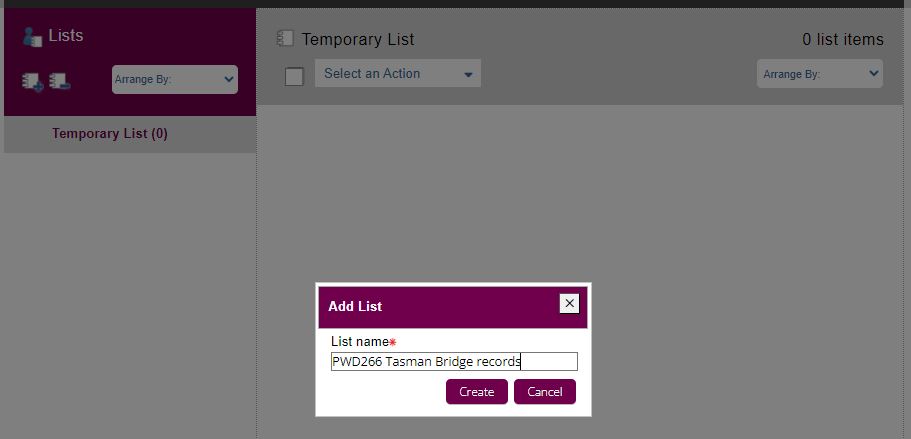The width and height of the screenshot is (911, 439).
Task: Click the delete list icon
Action: pos(59,81)
